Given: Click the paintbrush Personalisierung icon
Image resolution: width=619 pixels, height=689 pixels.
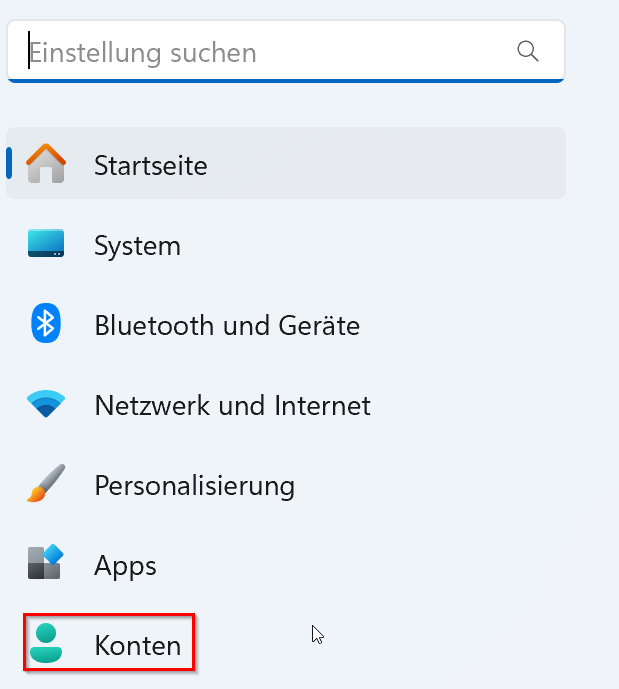Looking at the screenshot, I should coord(46,483).
